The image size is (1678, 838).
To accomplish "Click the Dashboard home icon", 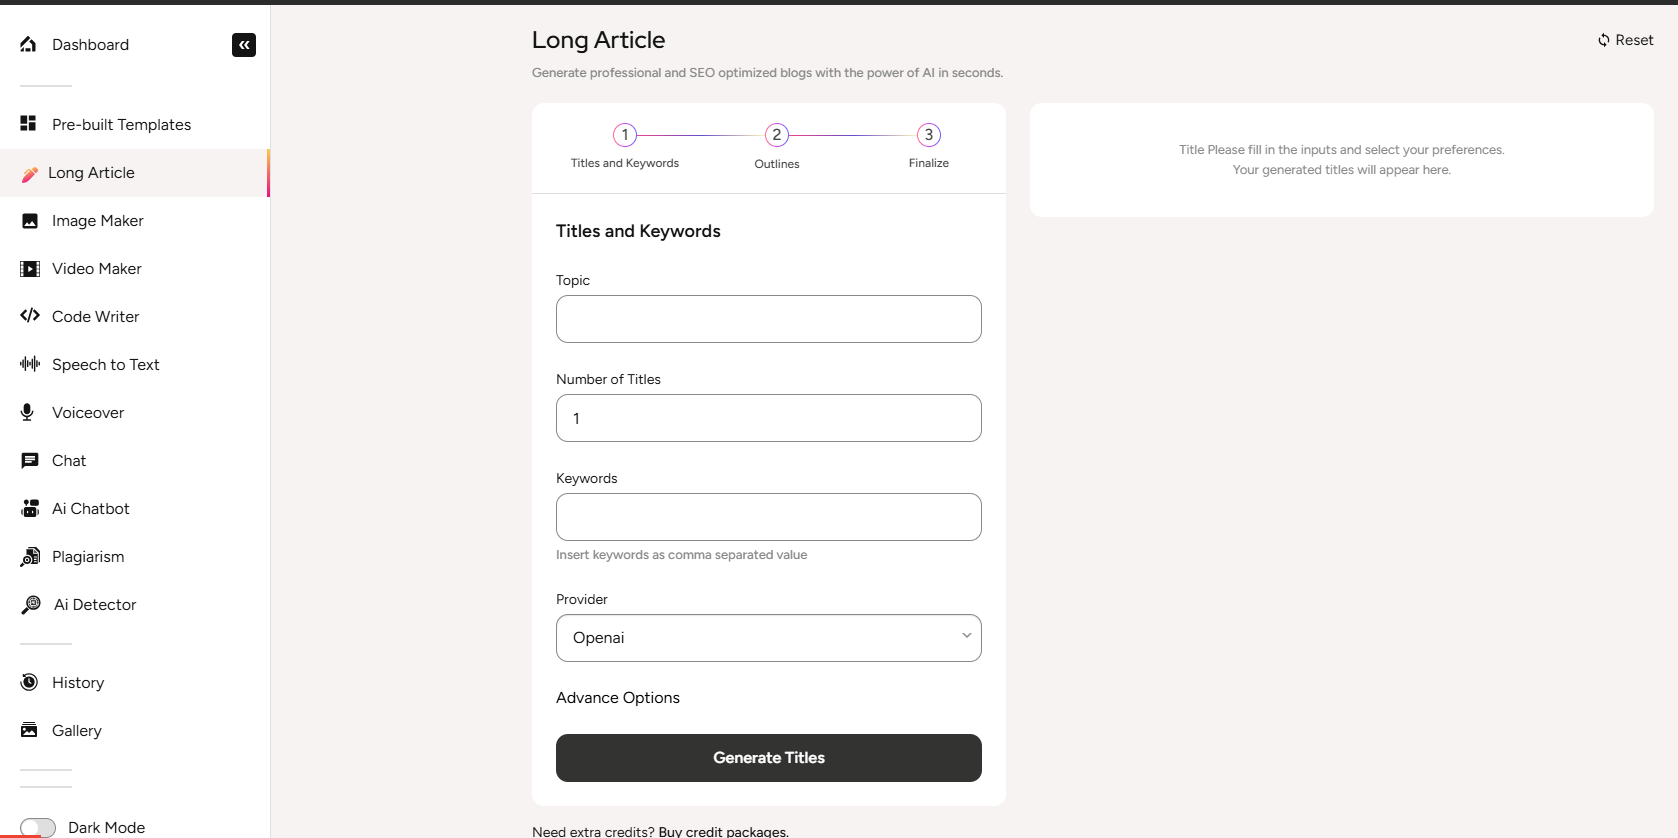I will point(28,44).
